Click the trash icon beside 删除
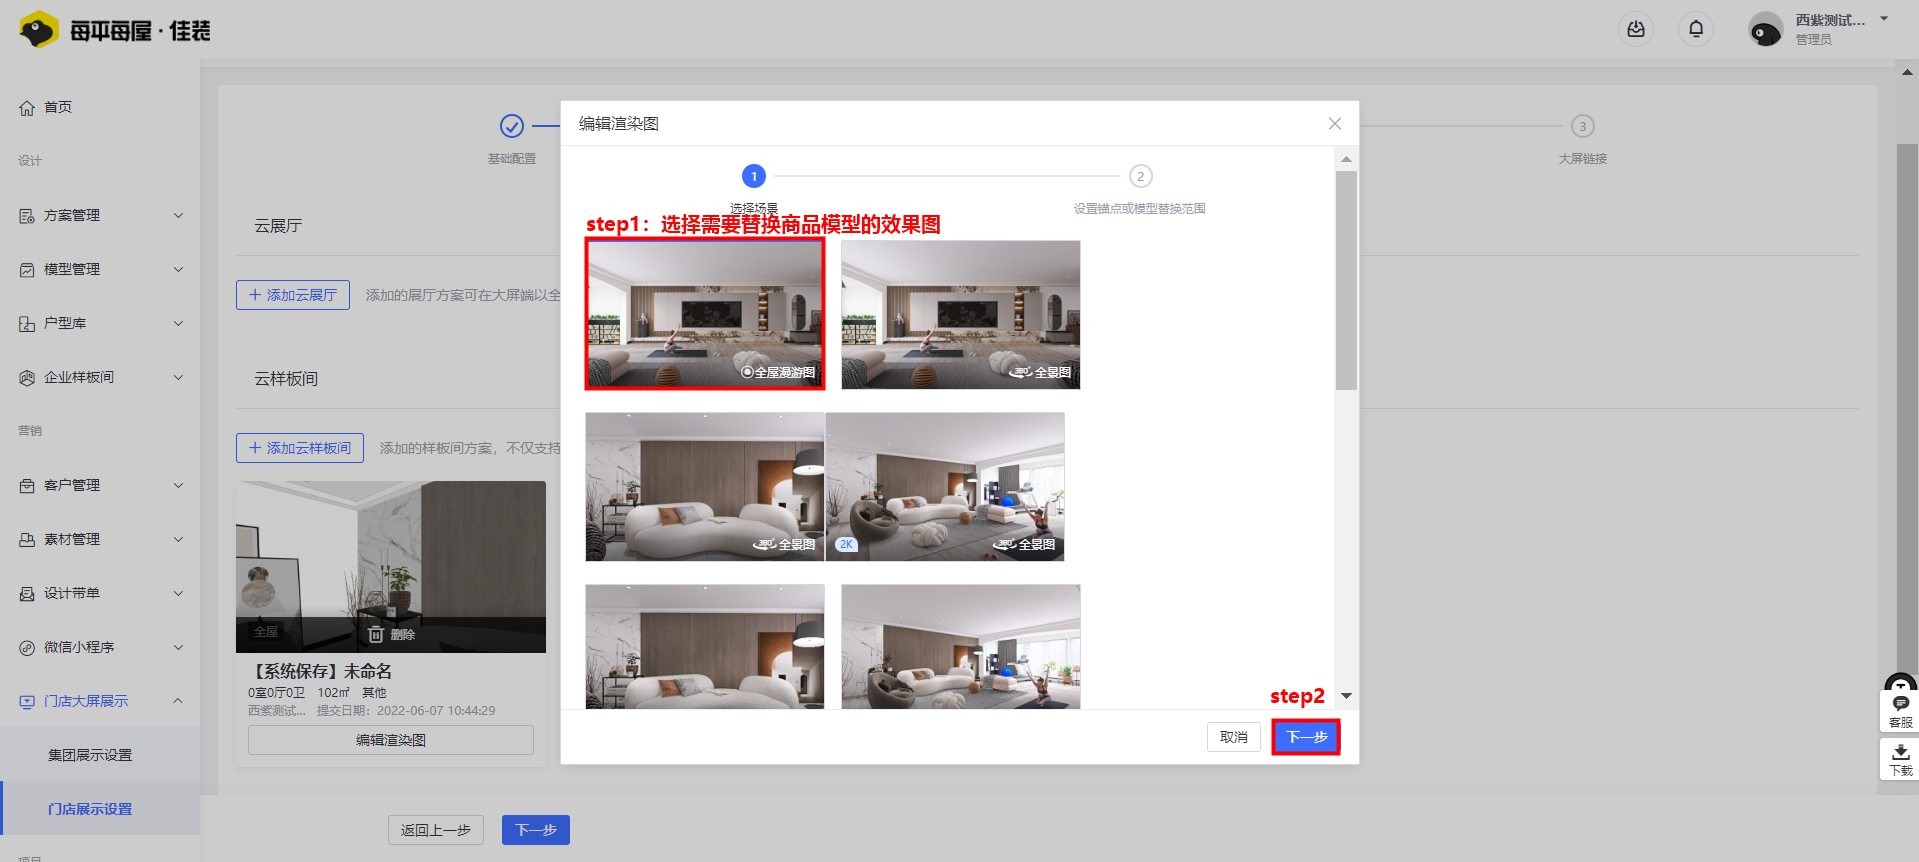Viewport: 1919px width, 862px height. pos(376,634)
